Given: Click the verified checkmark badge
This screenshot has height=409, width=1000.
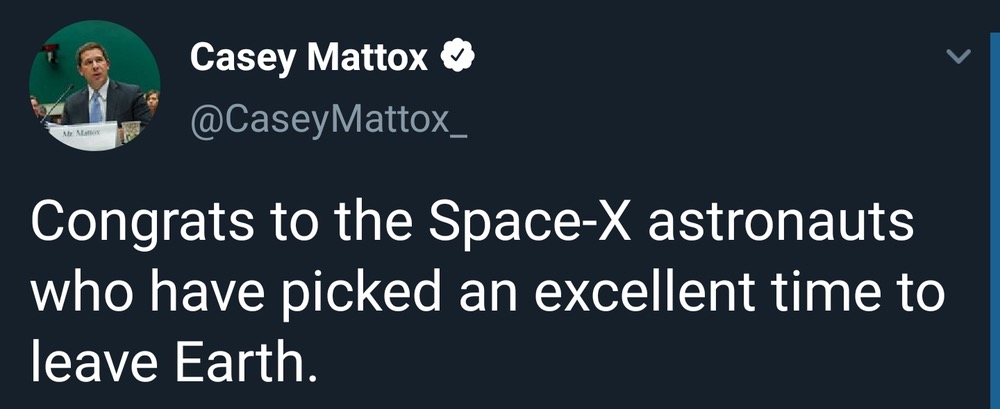Looking at the screenshot, I should click(456, 59).
